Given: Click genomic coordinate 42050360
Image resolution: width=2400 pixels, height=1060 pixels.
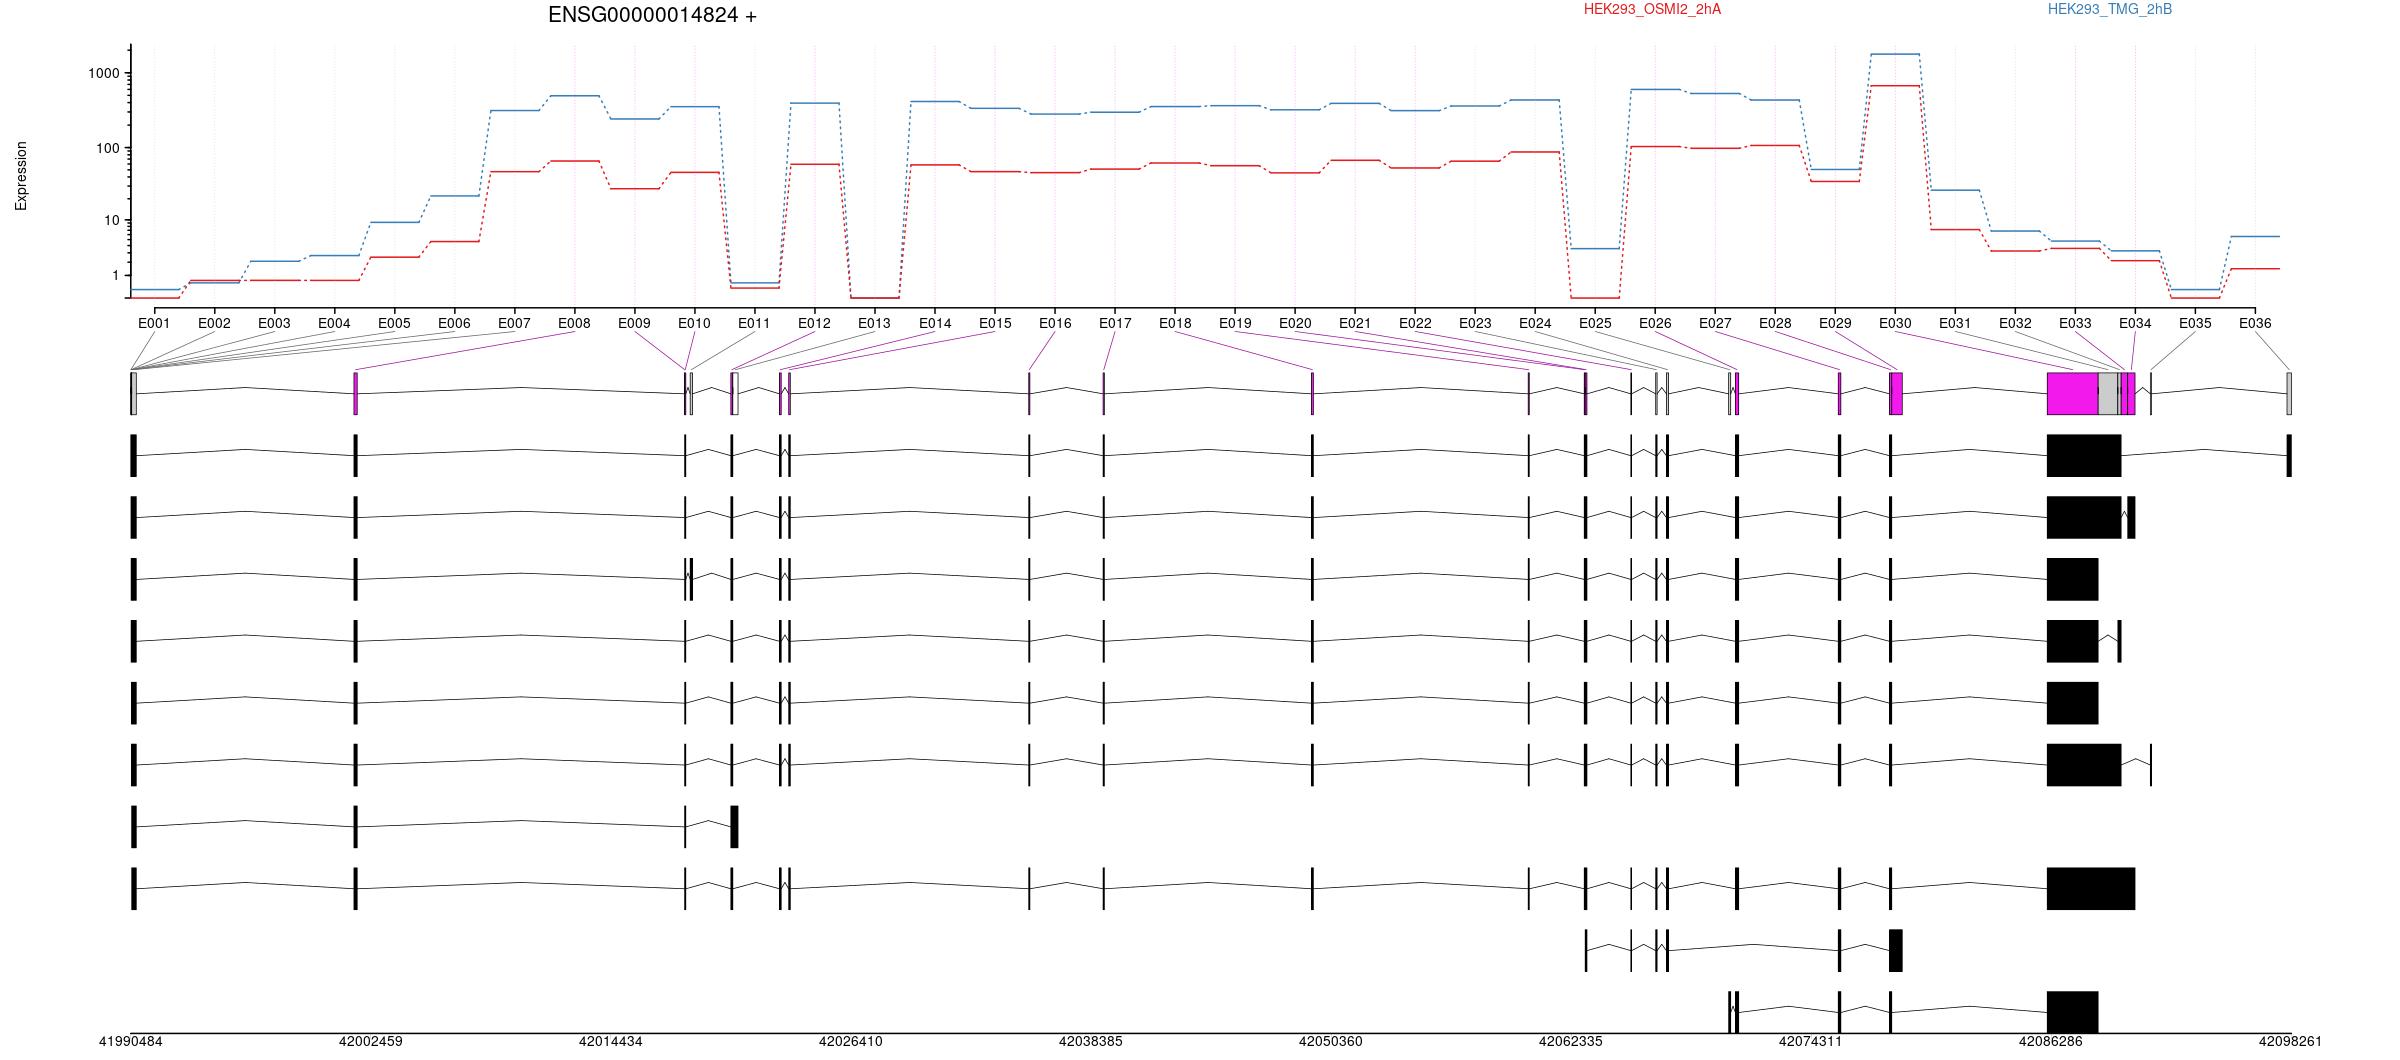Looking at the screenshot, I should coord(1330,1041).
